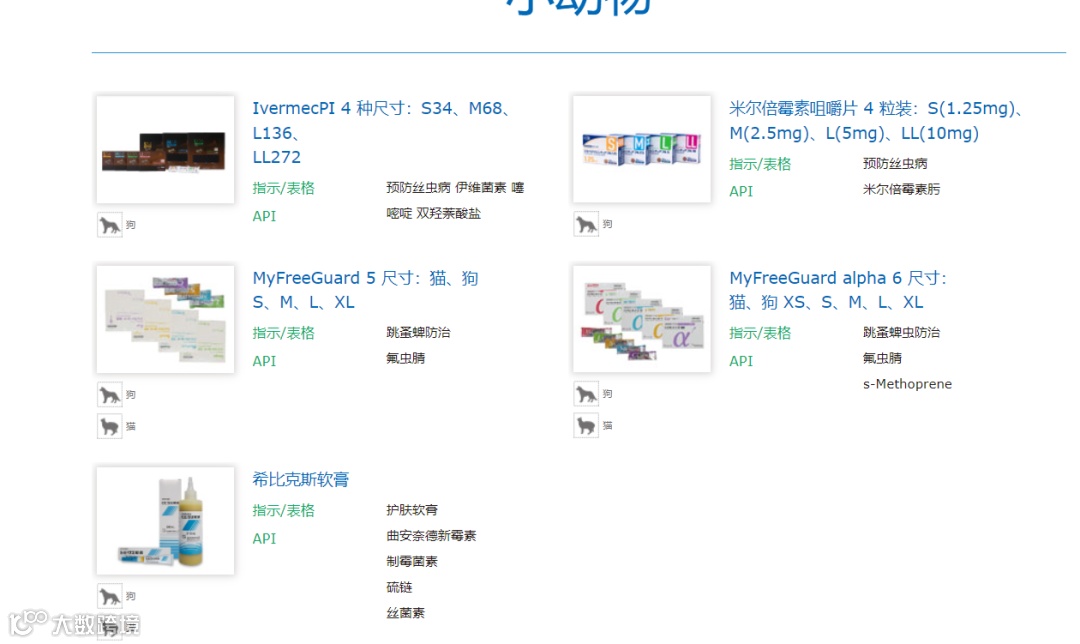
Task: Click 指示/表格 label under 米尔倍霉素咀嚼片
Action: pyautogui.click(x=760, y=164)
